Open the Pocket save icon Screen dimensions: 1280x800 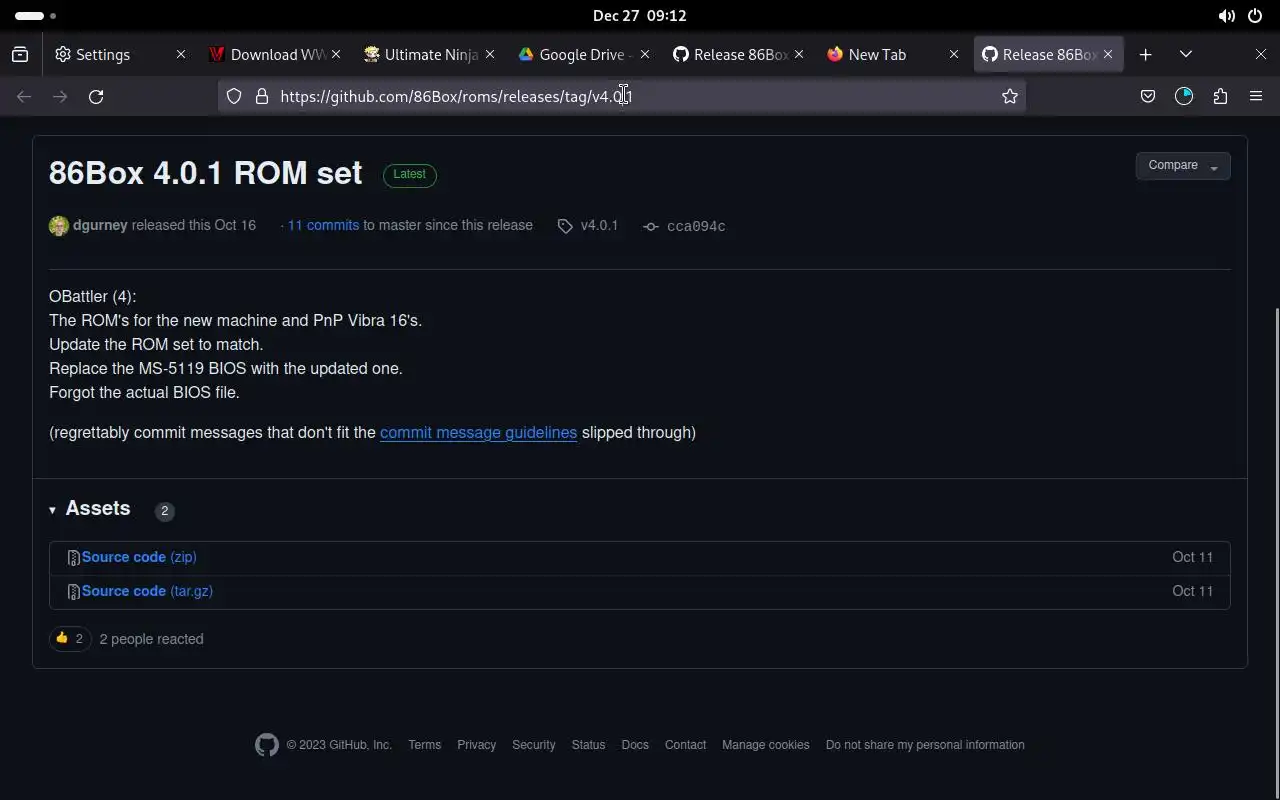(x=1148, y=96)
